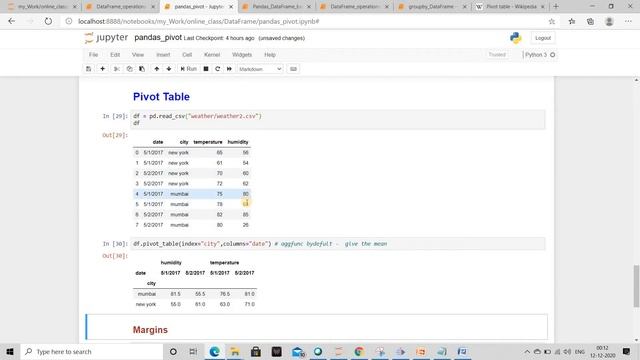The width and height of the screenshot is (640, 360).
Task: Interrupt the kernel with stop icon
Action: tap(206, 69)
